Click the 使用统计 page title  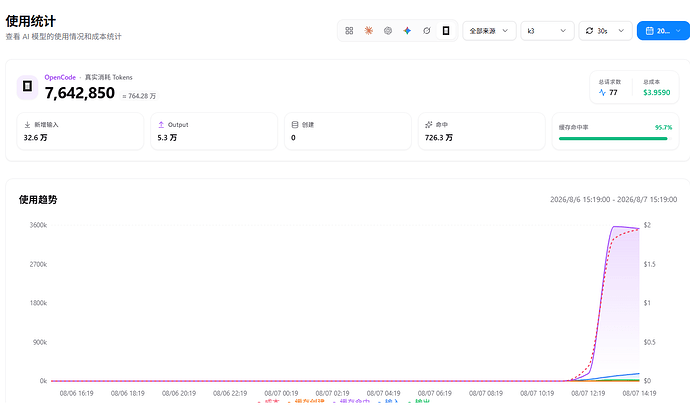[x=31, y=21]
